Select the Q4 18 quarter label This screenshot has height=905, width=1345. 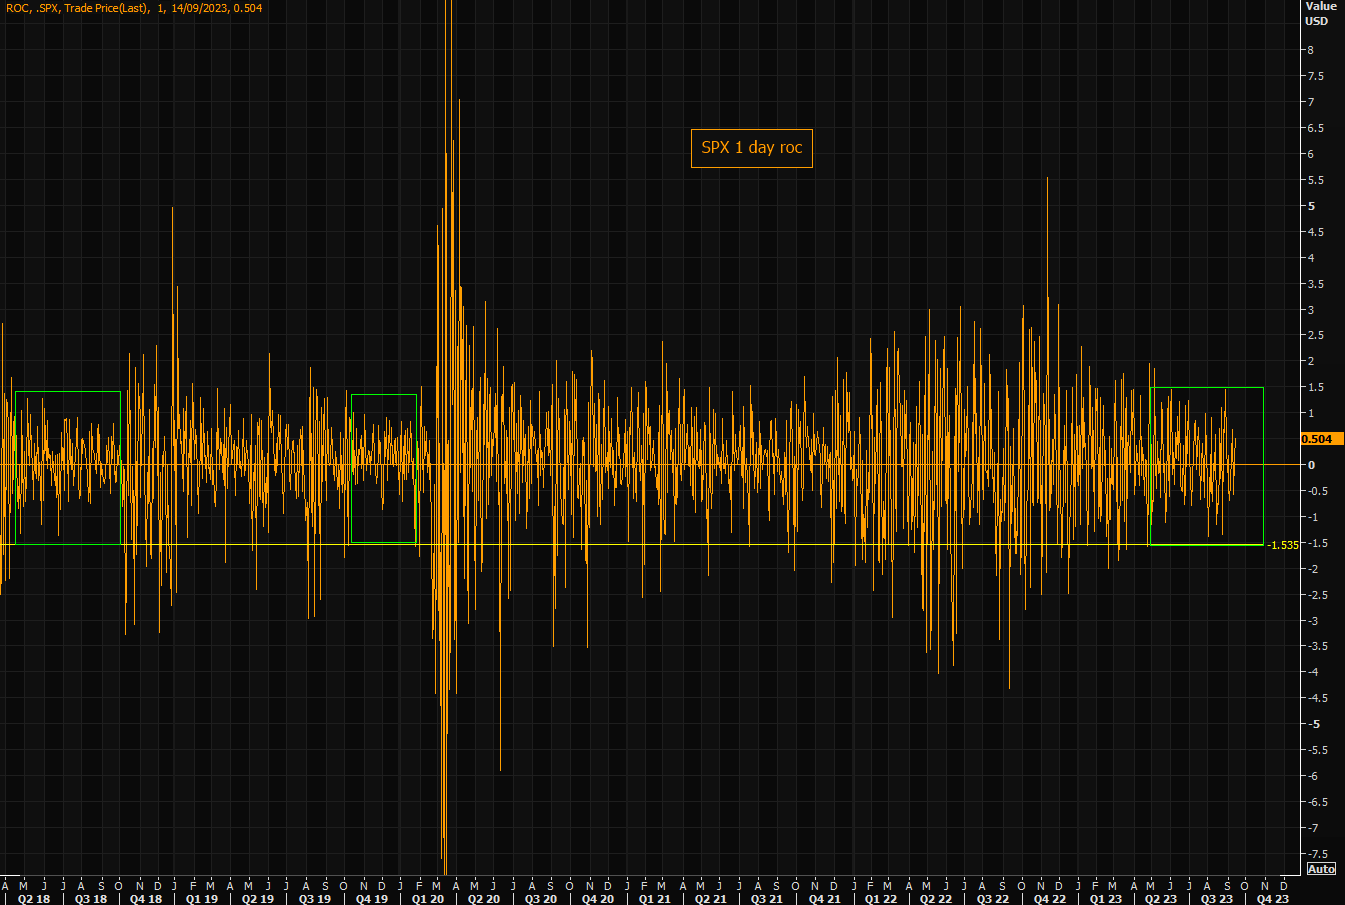[x=146, y=899]
